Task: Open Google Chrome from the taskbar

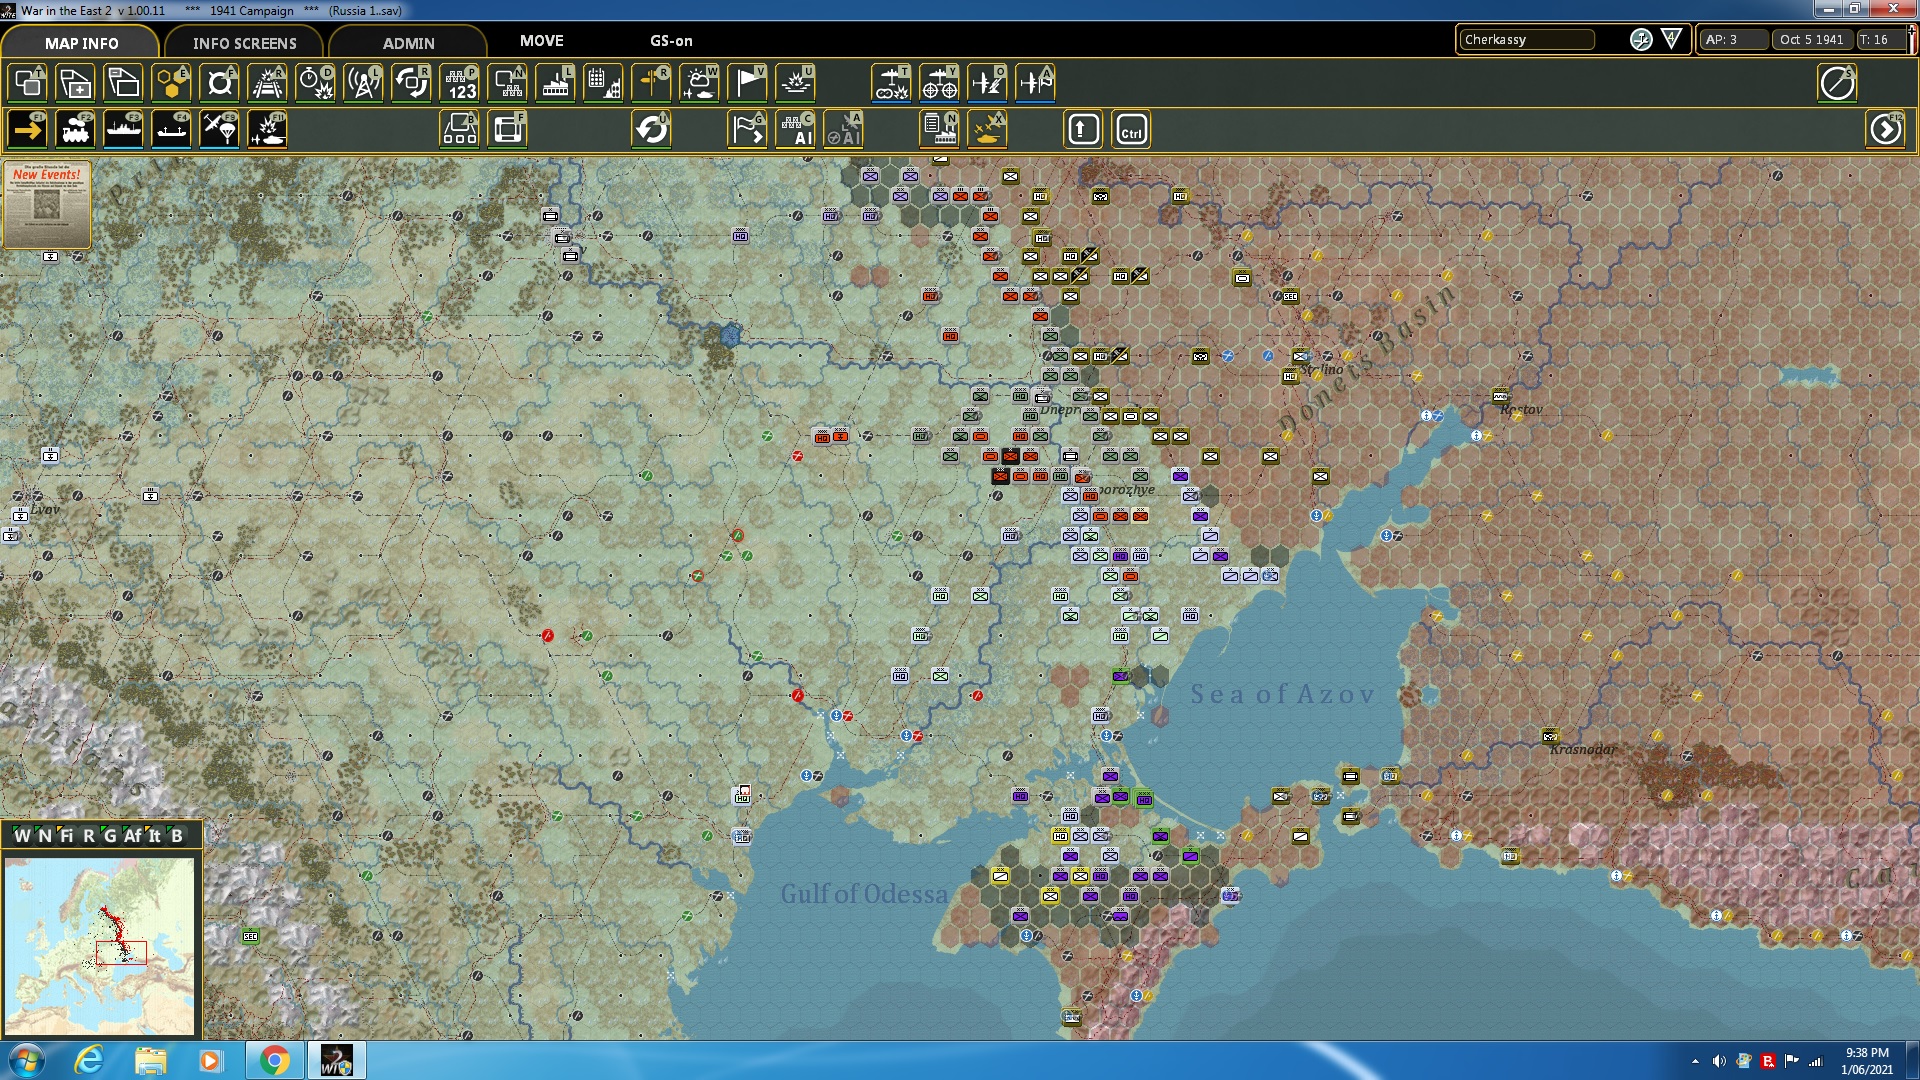Action: [x=274, y=1060]
